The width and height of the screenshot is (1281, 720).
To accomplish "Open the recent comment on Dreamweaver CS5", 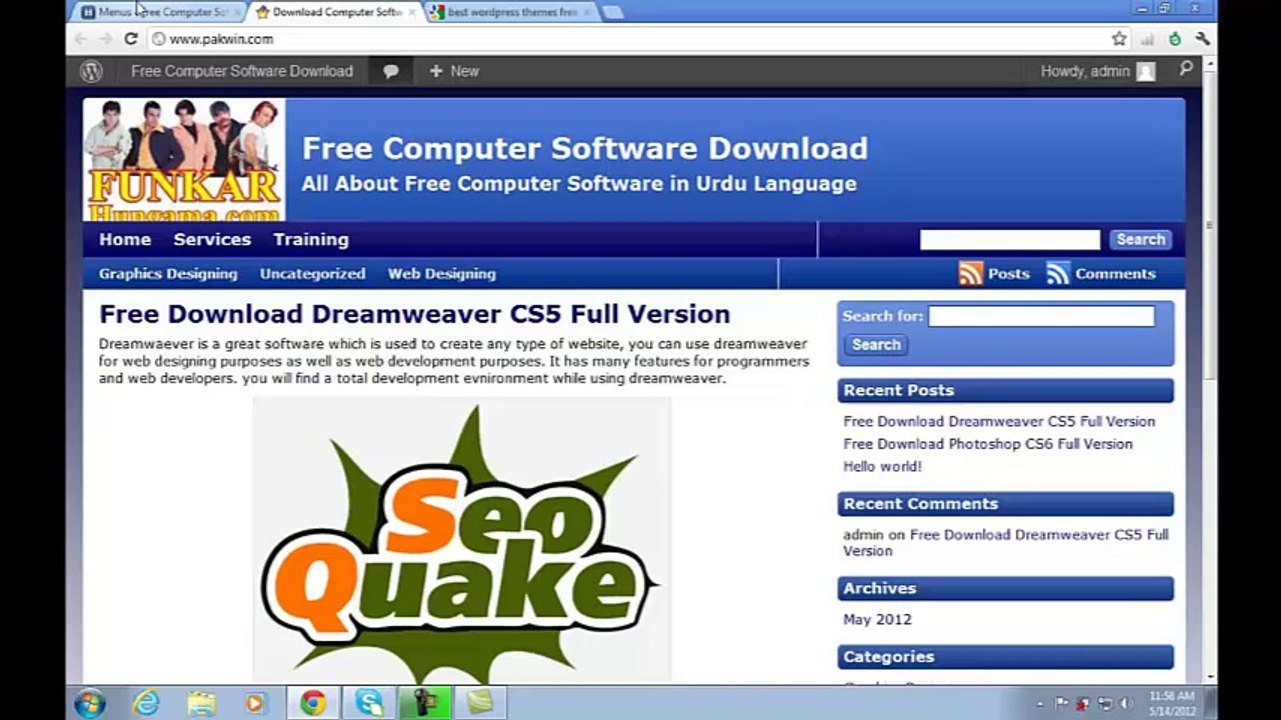I will [1005, 542].
